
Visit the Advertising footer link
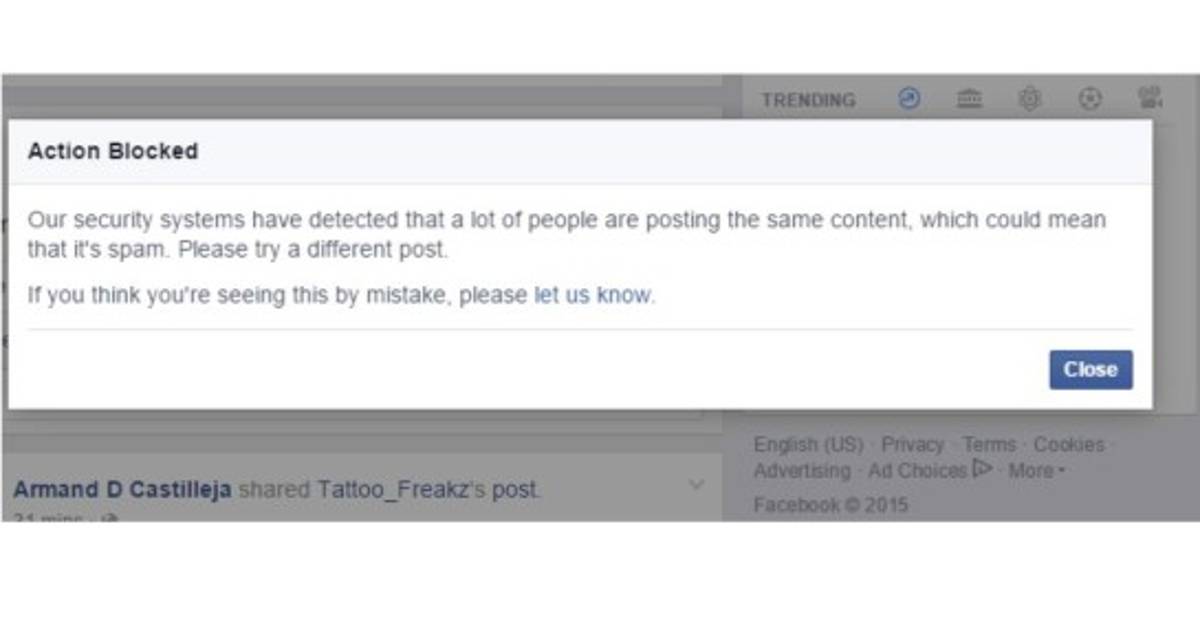pos(802,470)
